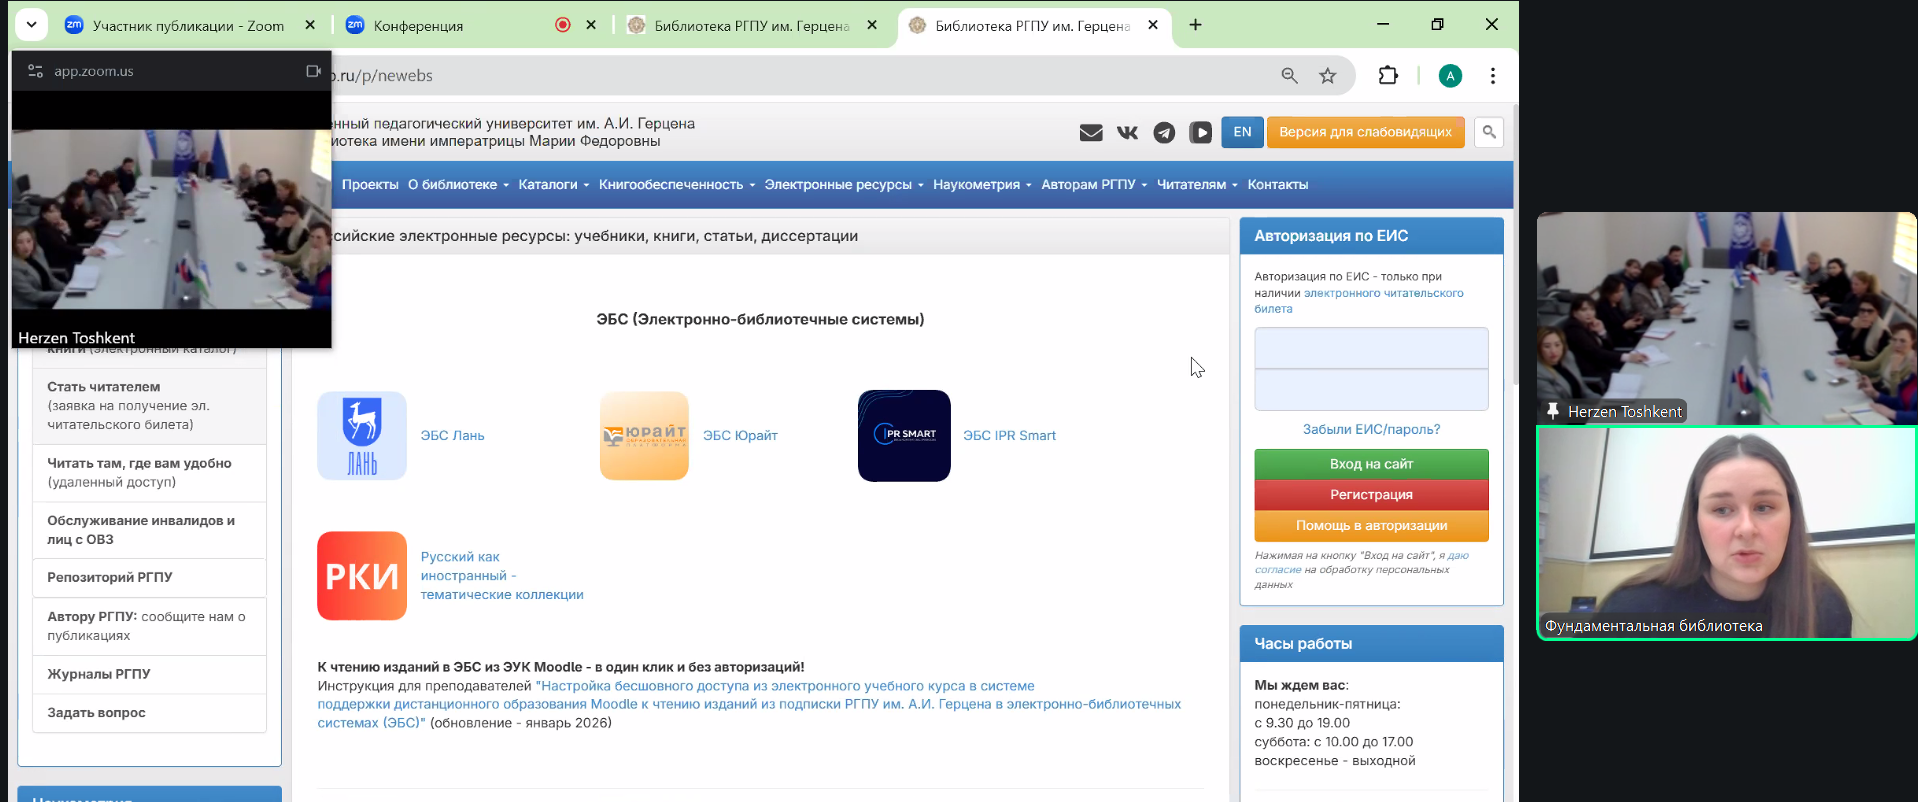Open the VK social network icon
The image size is (1918, 802).
[x=1127, y=133]
